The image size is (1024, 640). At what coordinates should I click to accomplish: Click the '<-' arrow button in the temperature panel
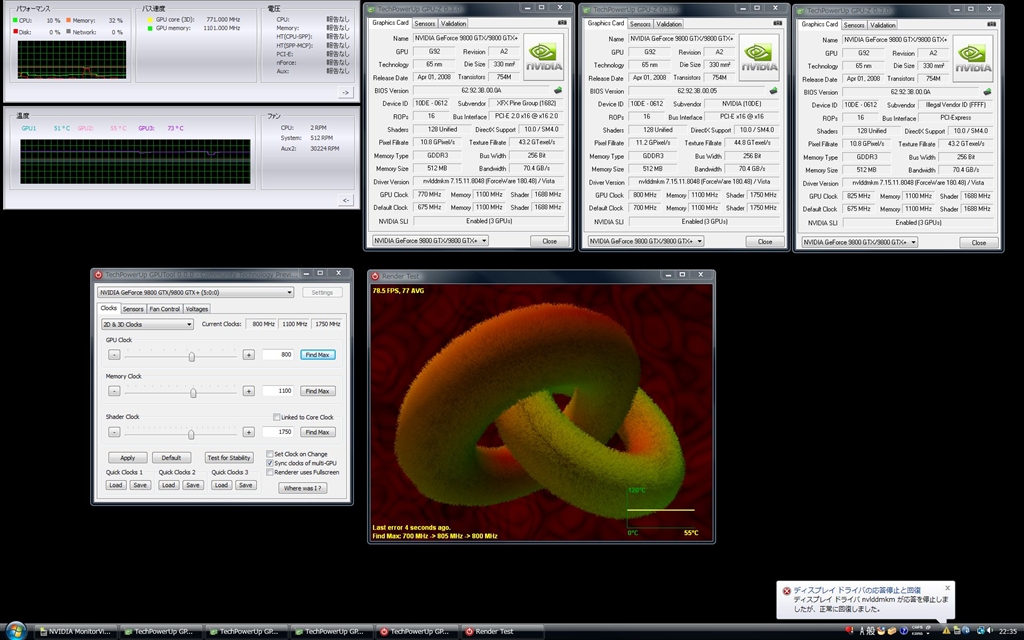click(x=345, y=200)
